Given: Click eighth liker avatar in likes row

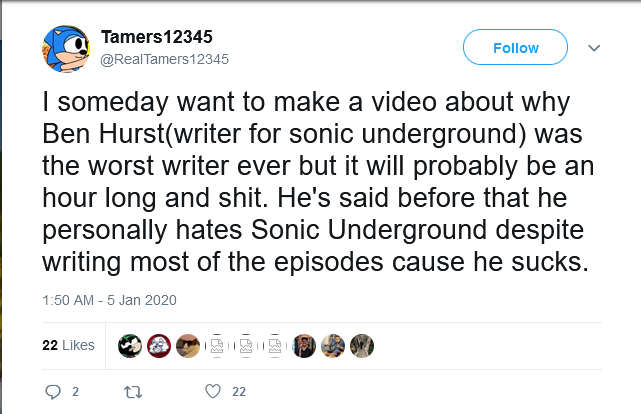Looking at the screenshot, I should click(x=334, y=345).
